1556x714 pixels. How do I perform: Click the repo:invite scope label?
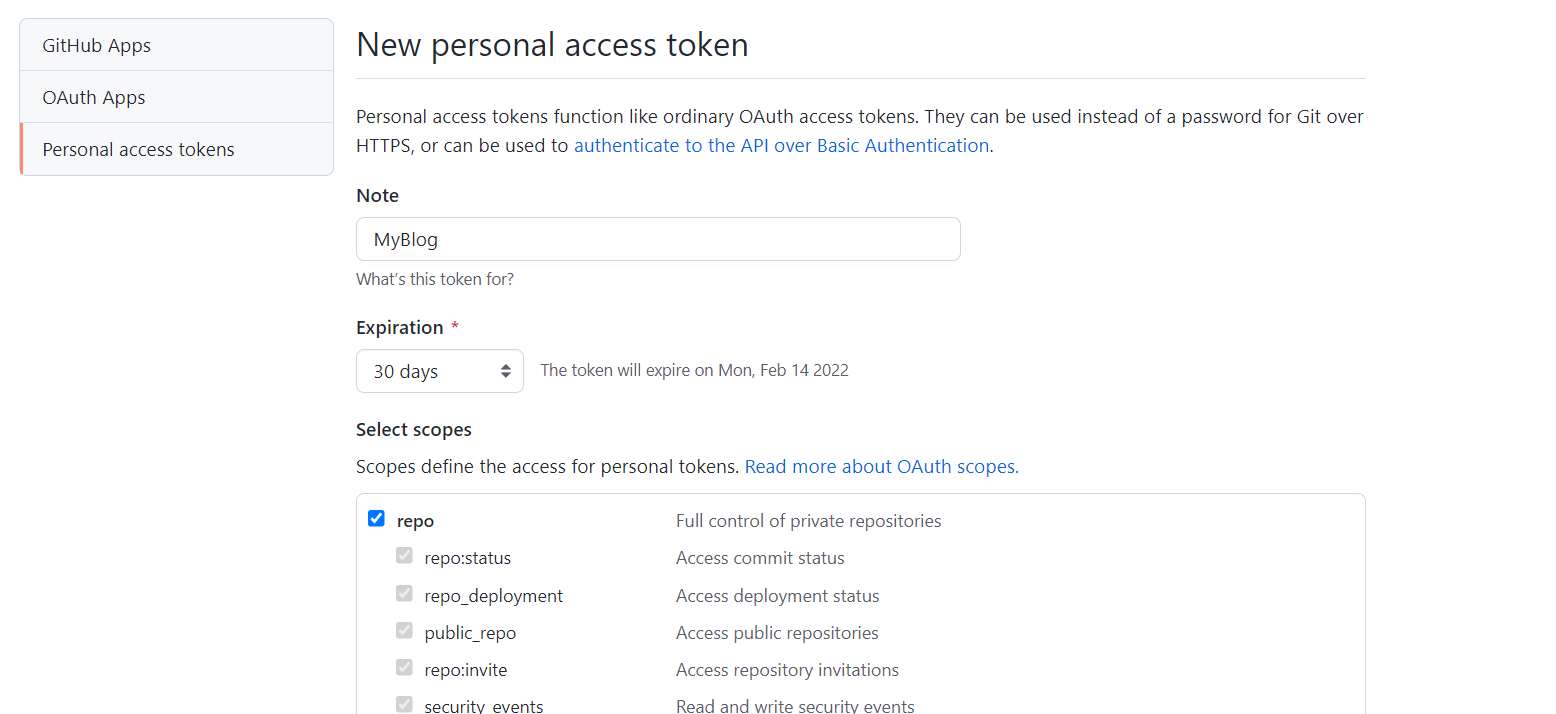(x=465, y=670)
